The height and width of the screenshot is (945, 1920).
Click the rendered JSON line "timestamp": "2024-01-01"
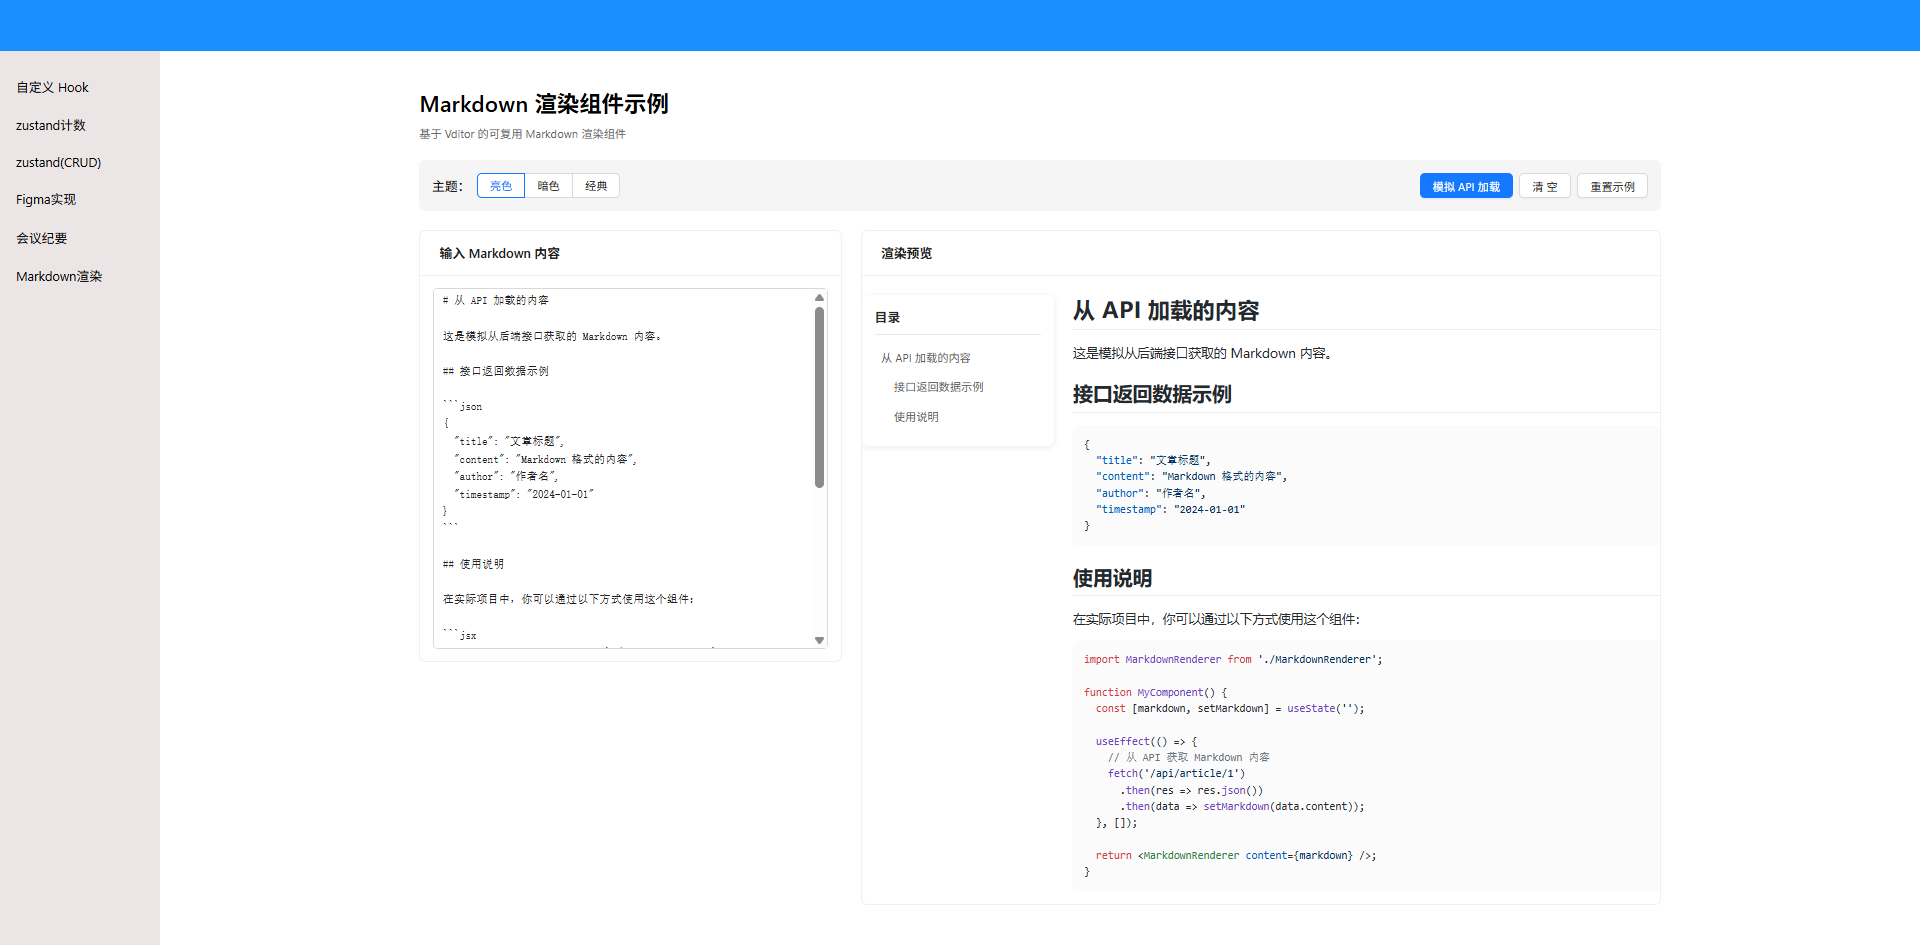pos(1170,509)
